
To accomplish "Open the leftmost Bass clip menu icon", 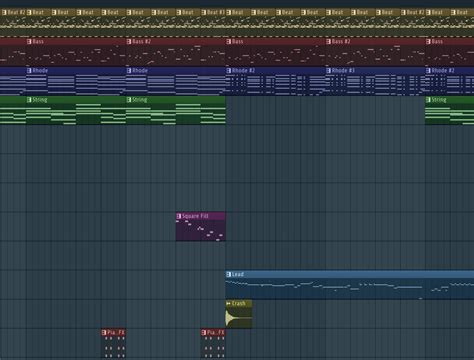I will point(29,42).
